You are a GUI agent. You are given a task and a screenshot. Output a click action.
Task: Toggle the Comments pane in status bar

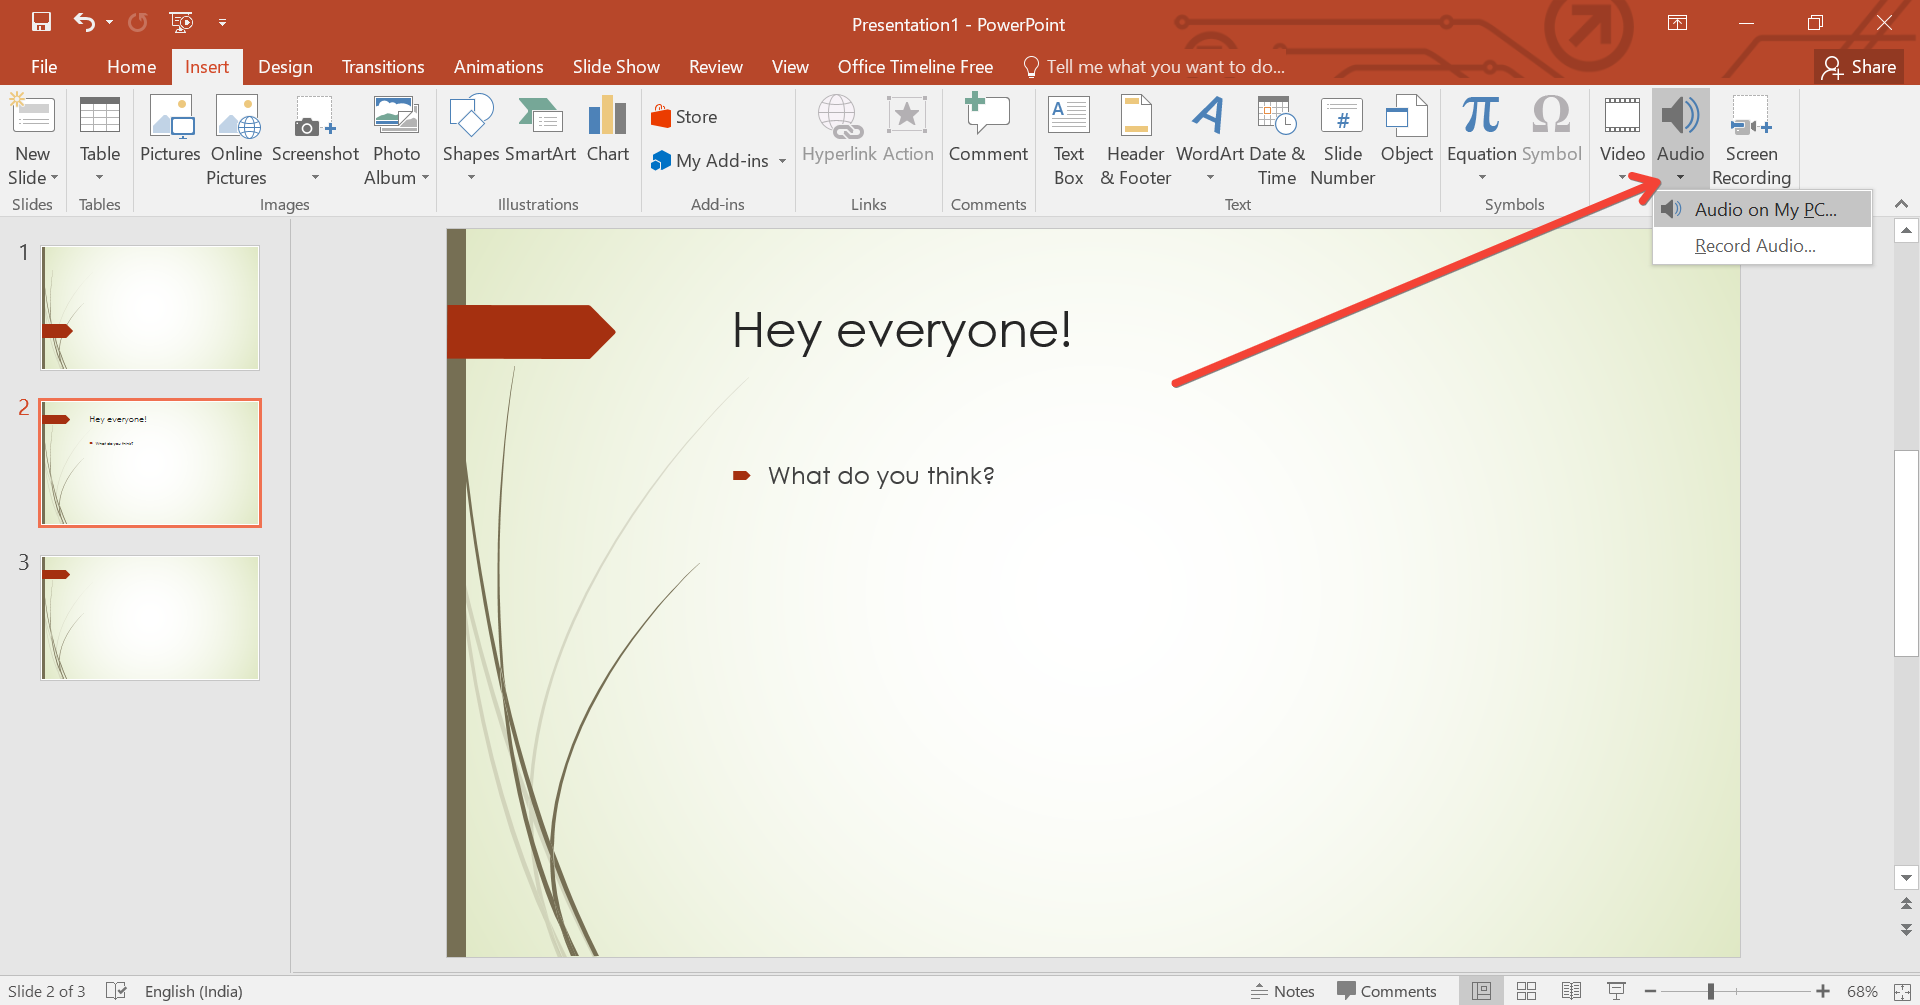coord(1387,991)
